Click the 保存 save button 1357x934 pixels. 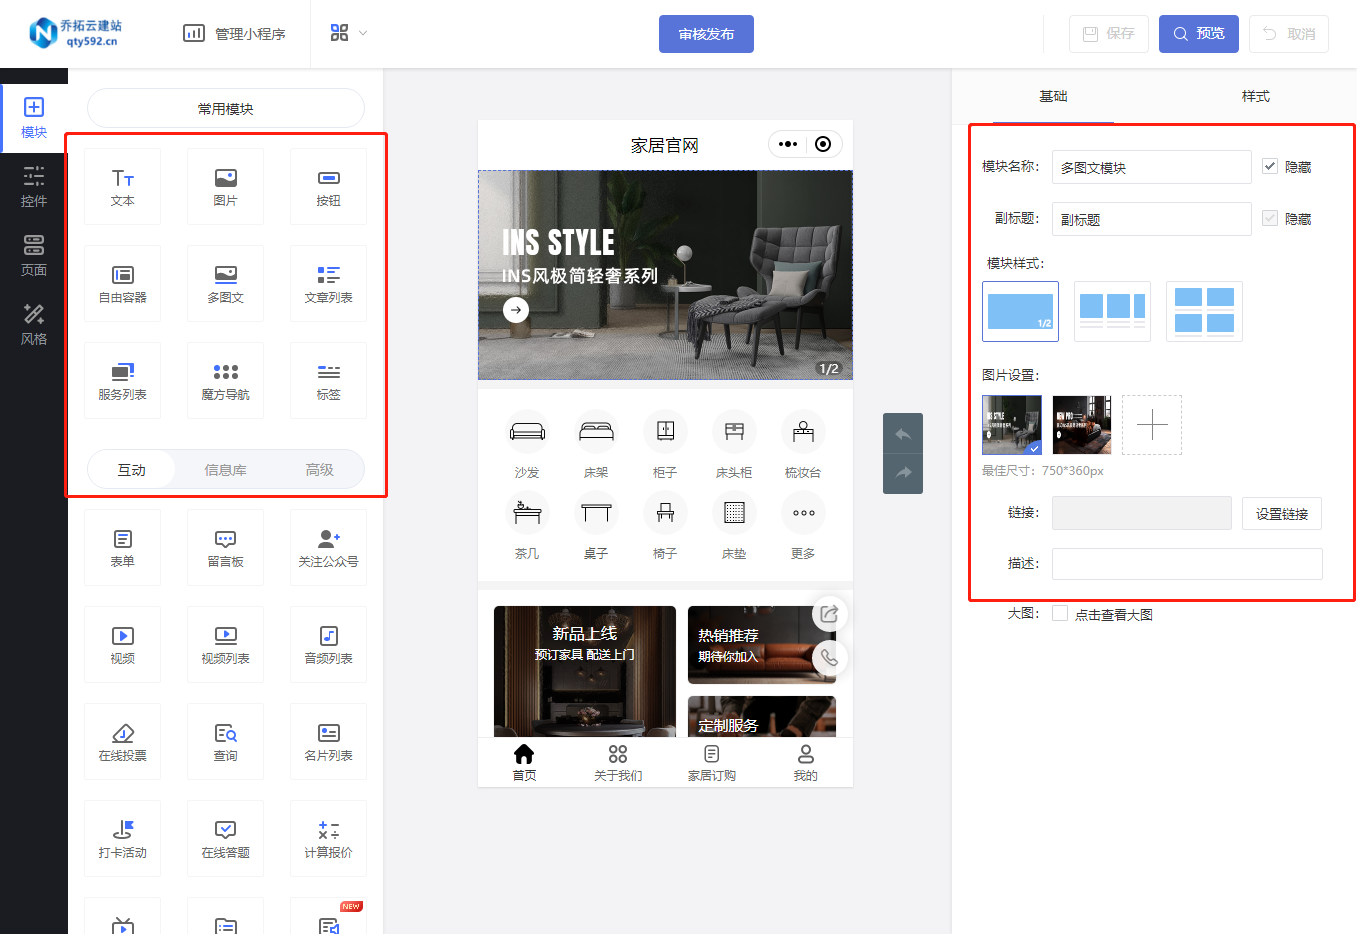click(1108, 34)
